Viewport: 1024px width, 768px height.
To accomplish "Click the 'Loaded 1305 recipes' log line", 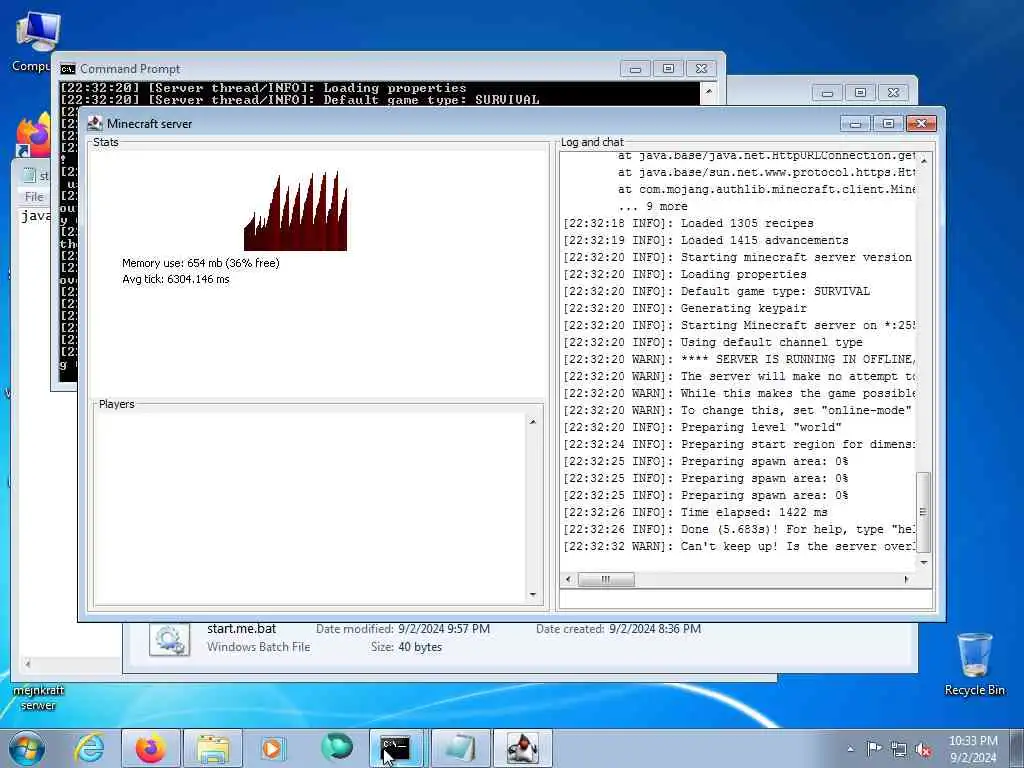I will [x=688, y=223].
